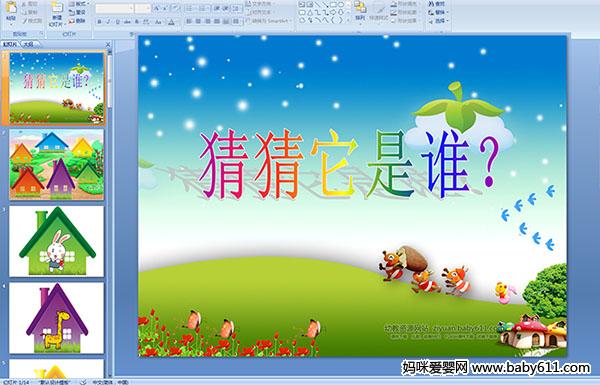Toggle Italic text formatting
600x385 pixels.
pyautogui.click(x=108, y=22)
